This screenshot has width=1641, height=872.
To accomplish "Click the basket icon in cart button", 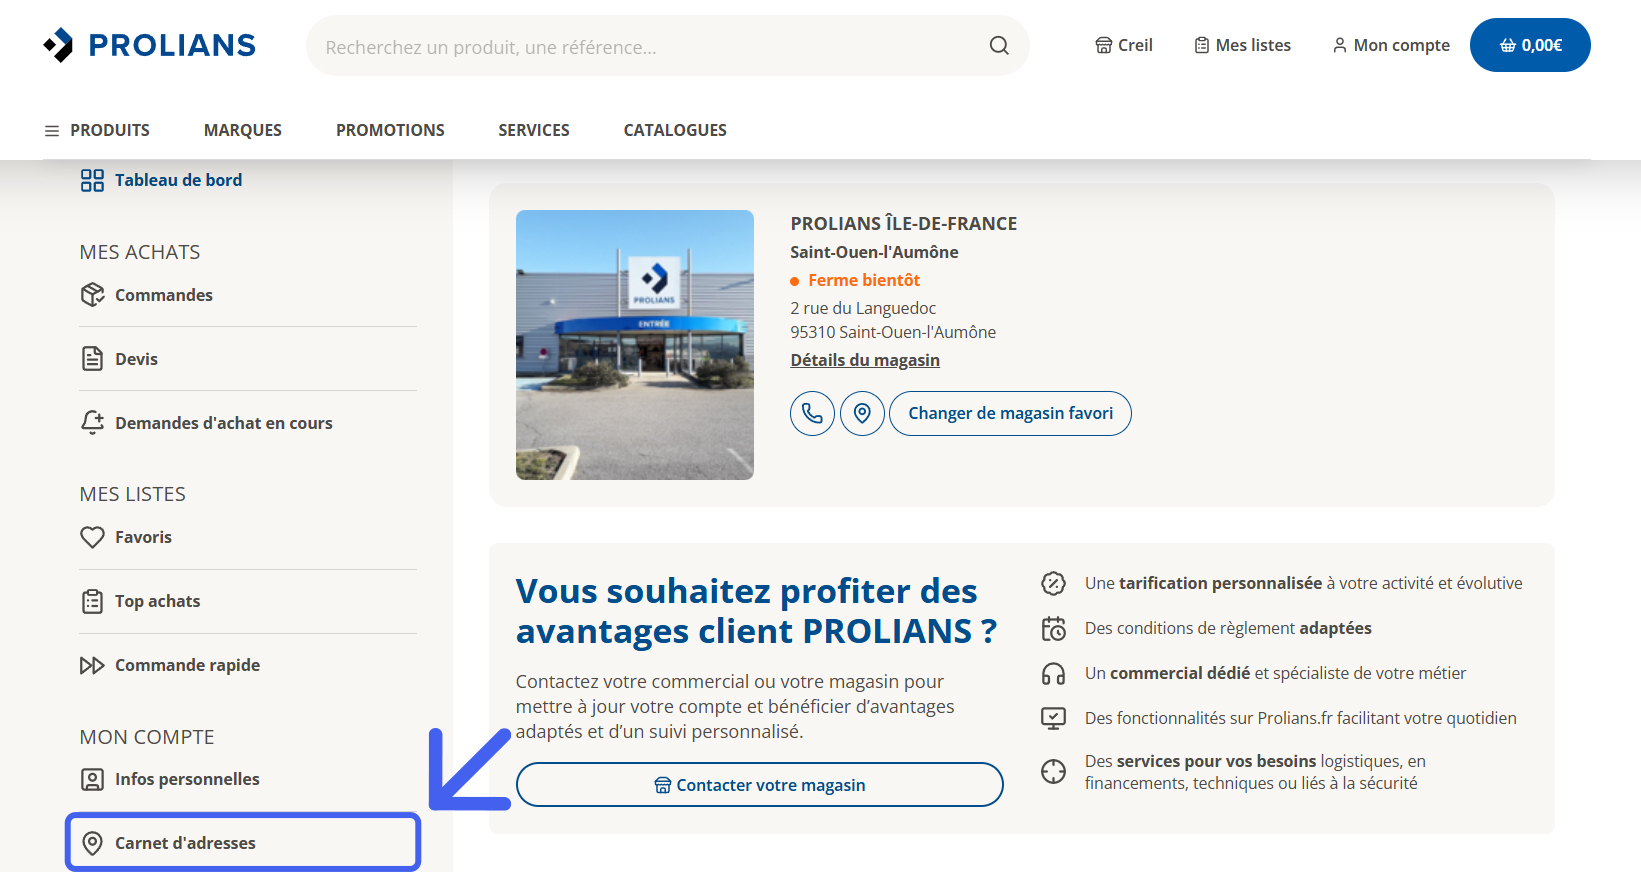I will coord(1508,45).
